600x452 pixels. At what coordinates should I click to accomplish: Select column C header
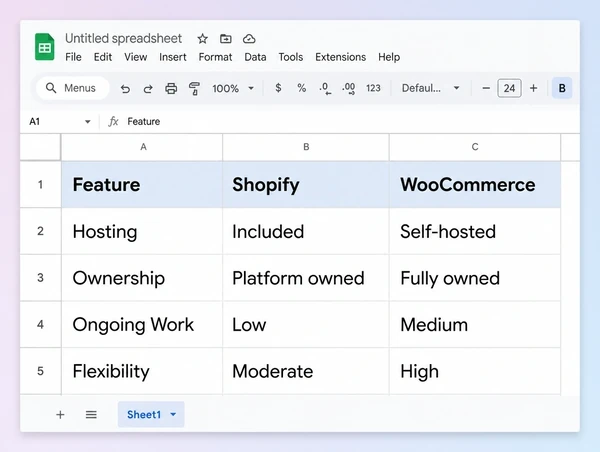point(475,147)
